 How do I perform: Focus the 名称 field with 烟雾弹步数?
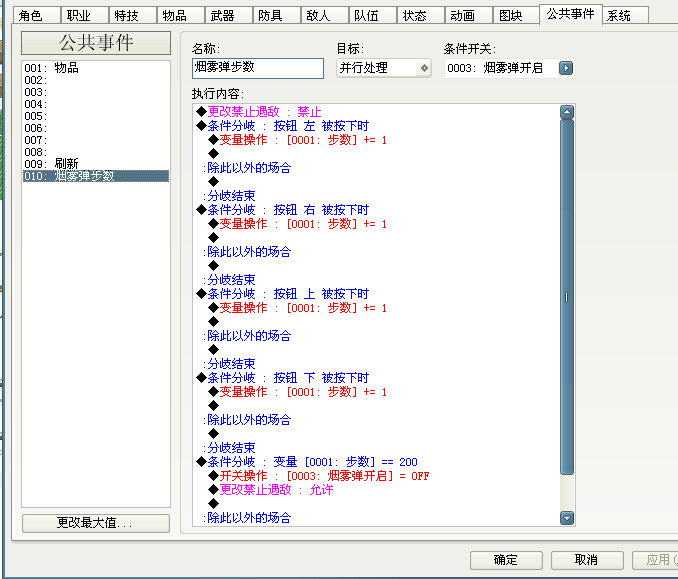point(258,68)
